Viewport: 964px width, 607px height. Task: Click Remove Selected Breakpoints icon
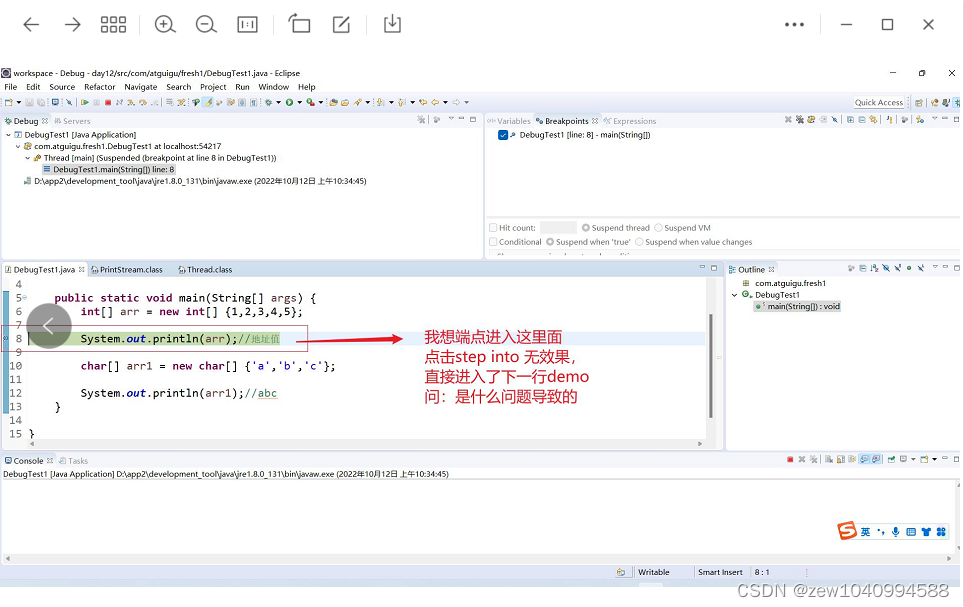point(788,120)
